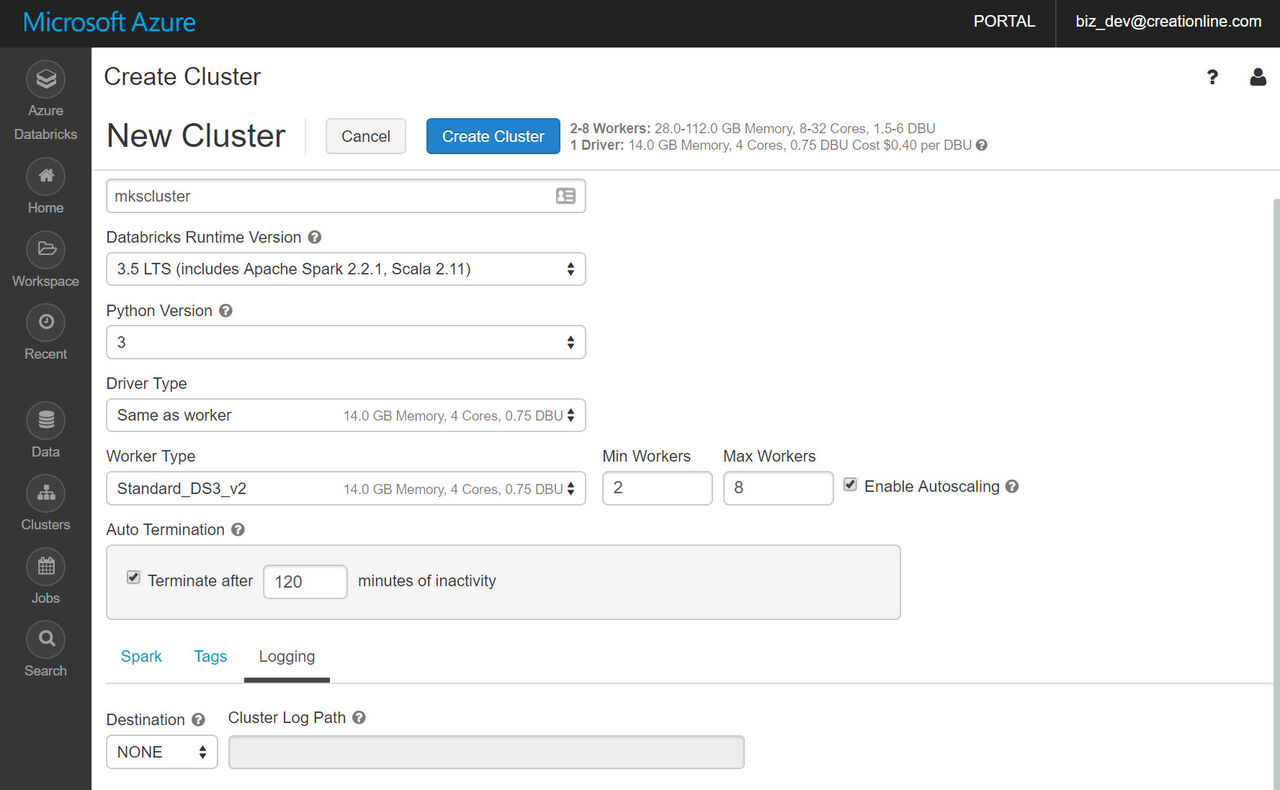
Task: Click Cancel button
Action: [x=366, y=136]
